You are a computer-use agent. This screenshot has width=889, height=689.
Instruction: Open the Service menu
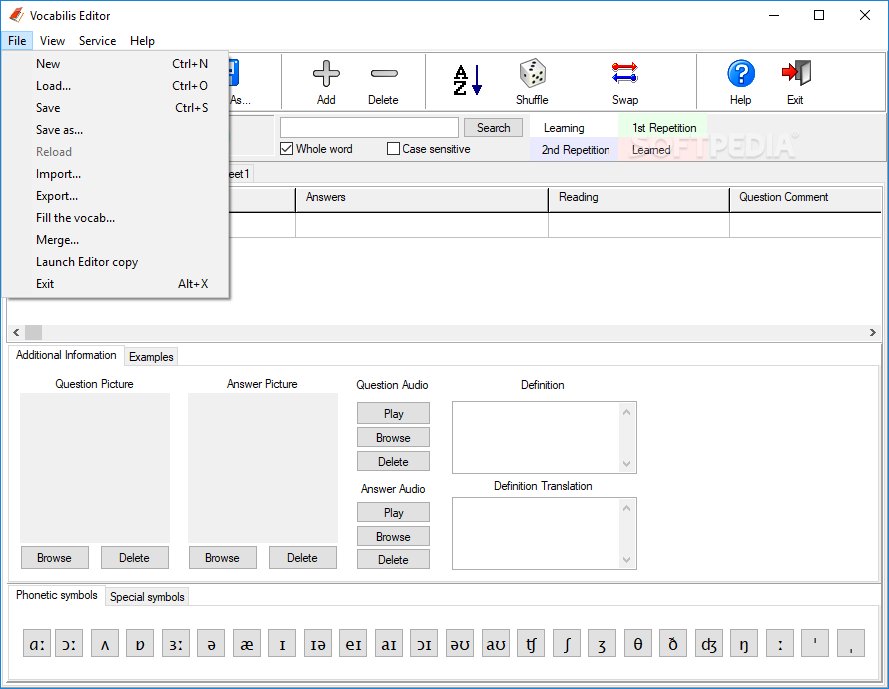98,41
